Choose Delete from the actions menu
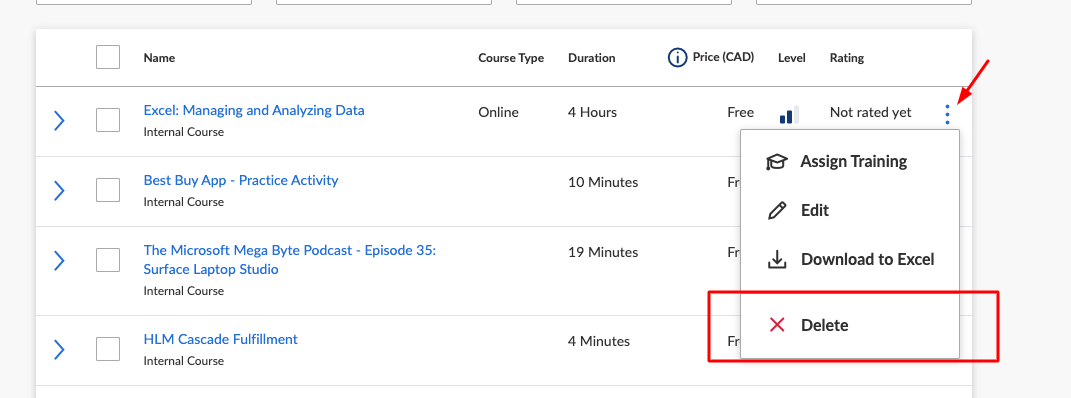Image resolution: width=1071 pixels, height=398 pixels. point(850,325)
